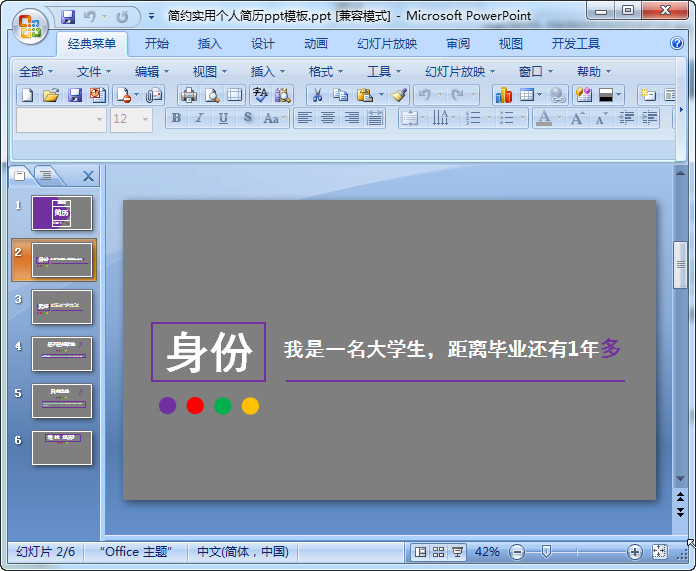
Task: Click zoom out minus button
Action: (517, 552)
